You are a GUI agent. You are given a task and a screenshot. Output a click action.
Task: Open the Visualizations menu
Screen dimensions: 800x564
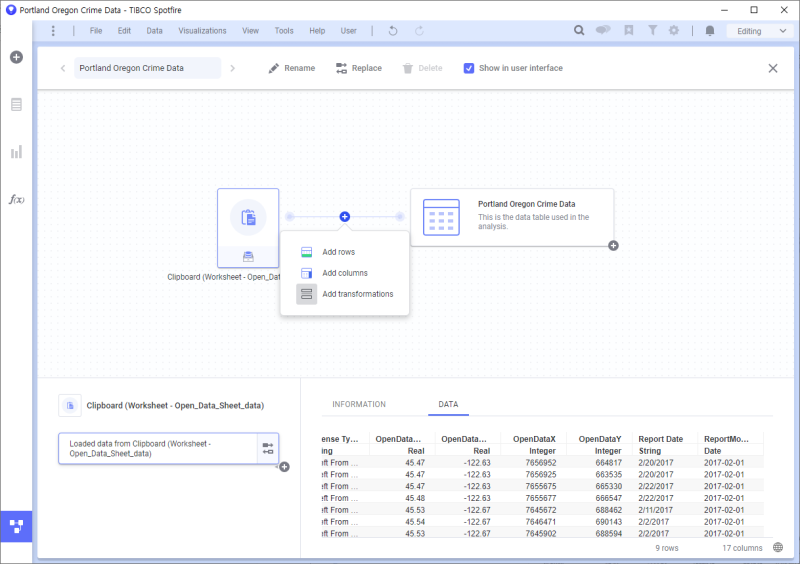202,31
